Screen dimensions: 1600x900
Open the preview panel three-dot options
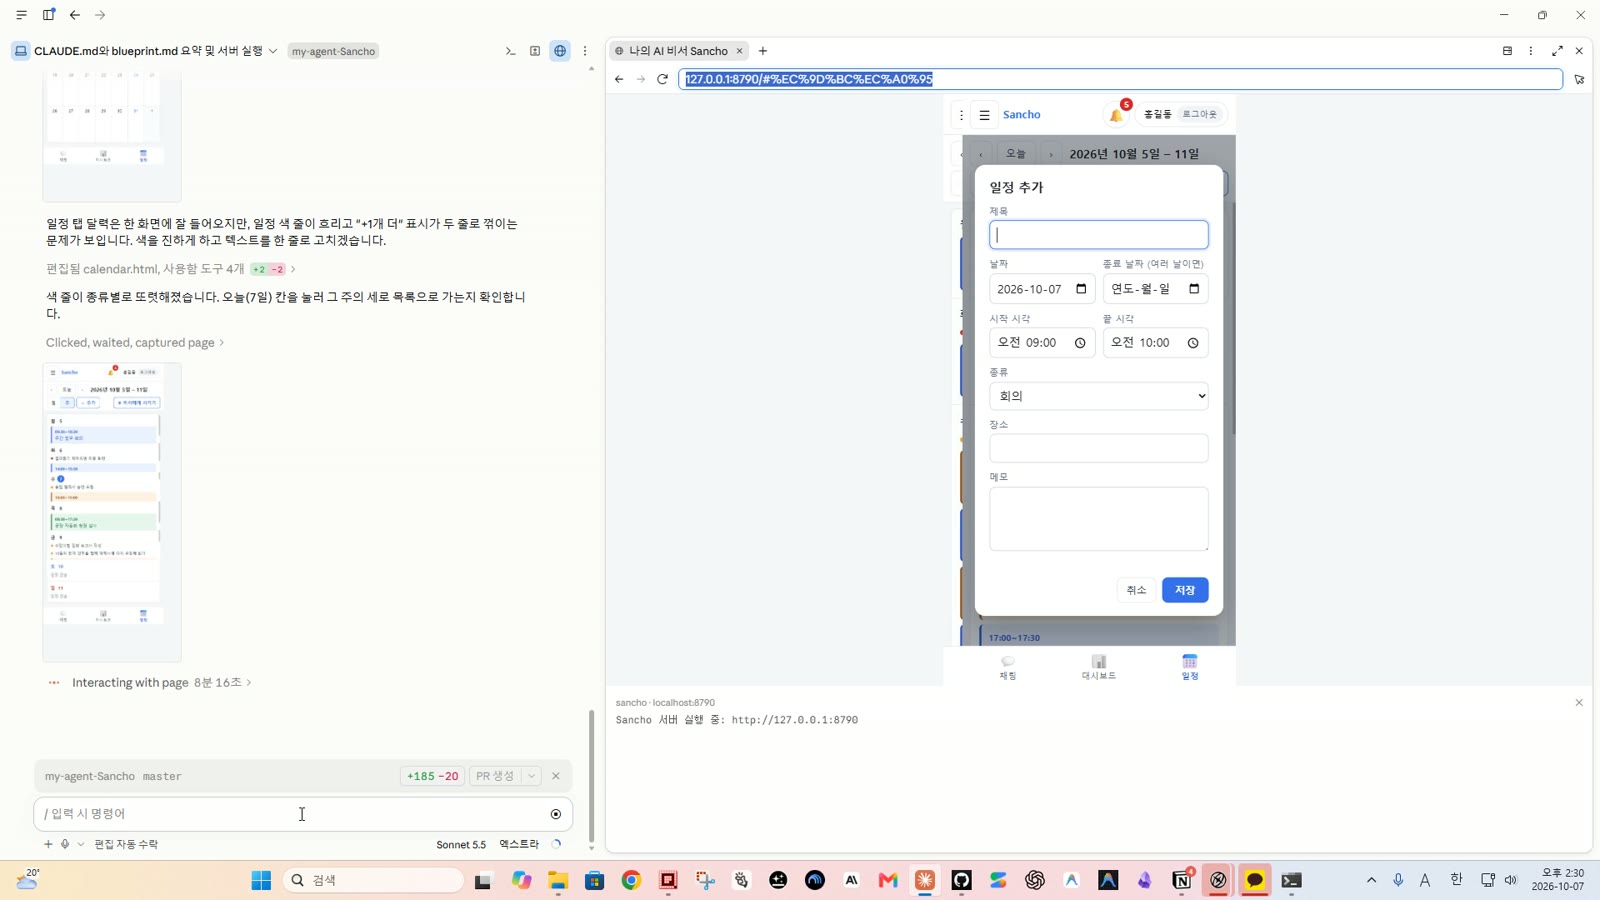point(1531,51)
